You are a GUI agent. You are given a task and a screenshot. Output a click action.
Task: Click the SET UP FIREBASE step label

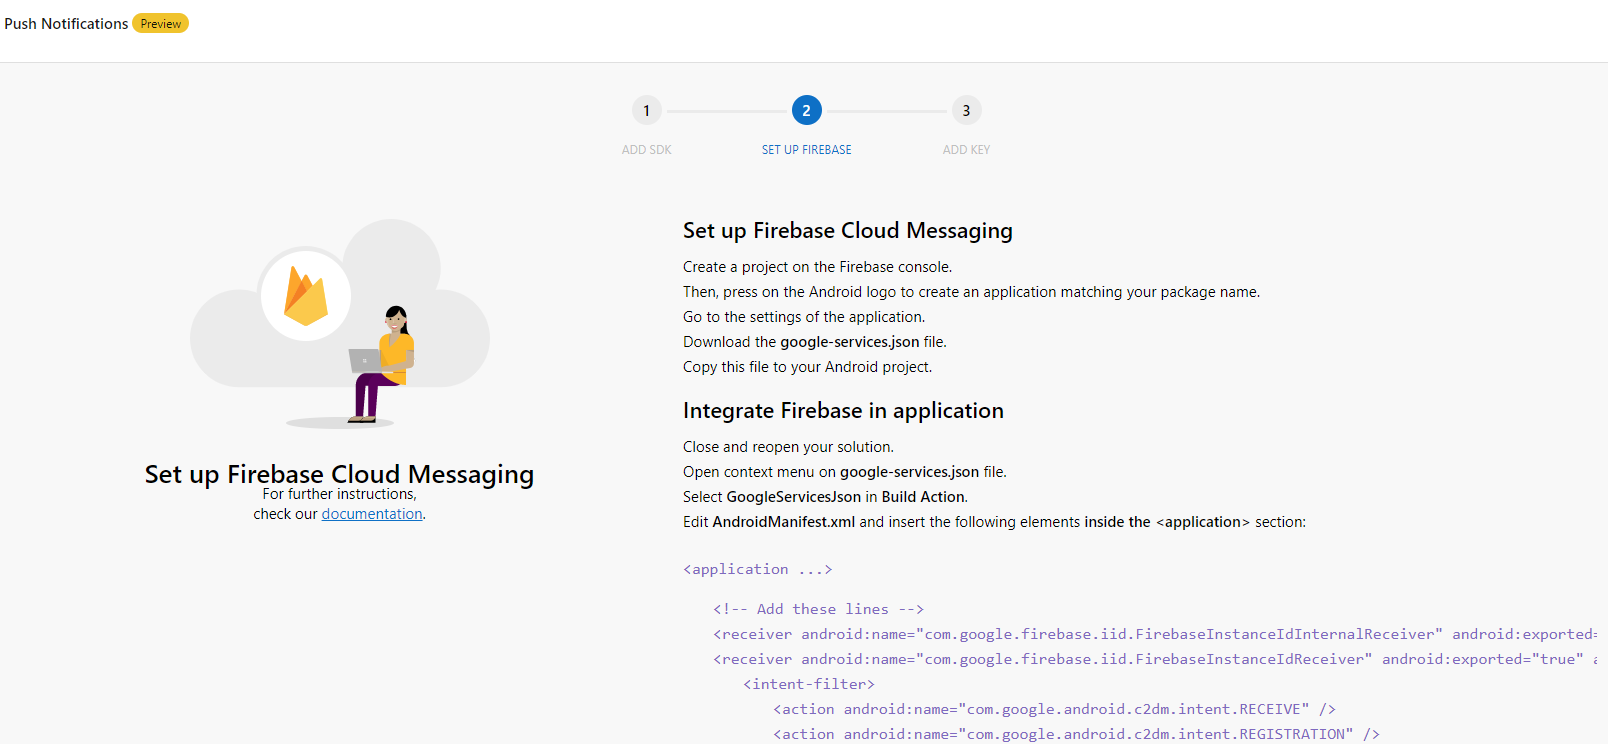[x=806, y=150]
